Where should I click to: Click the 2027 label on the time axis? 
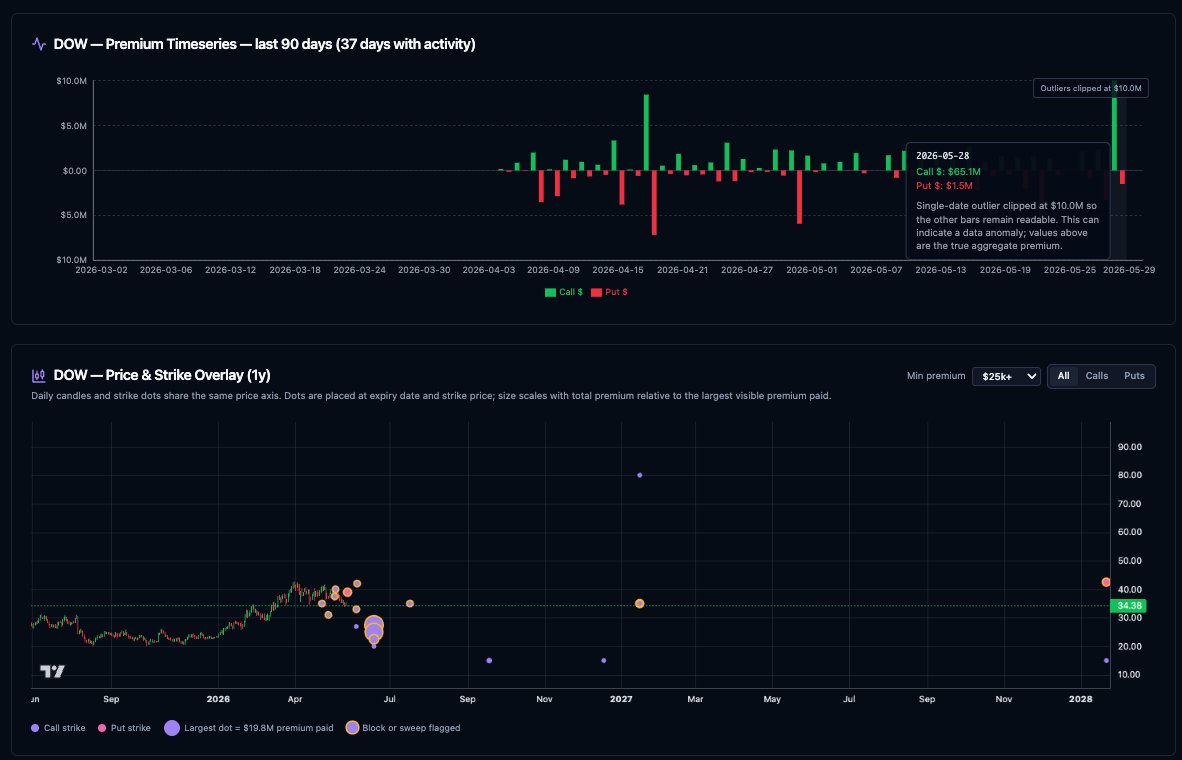pyautogui.click(x=621, y=699)
